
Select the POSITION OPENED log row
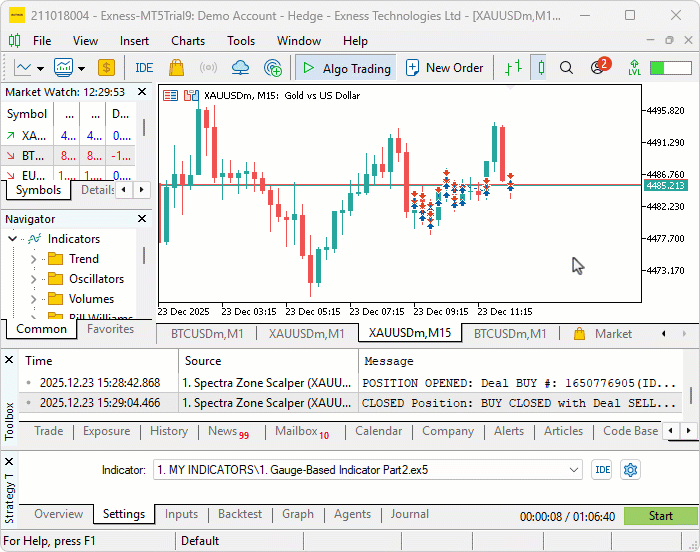351,383
